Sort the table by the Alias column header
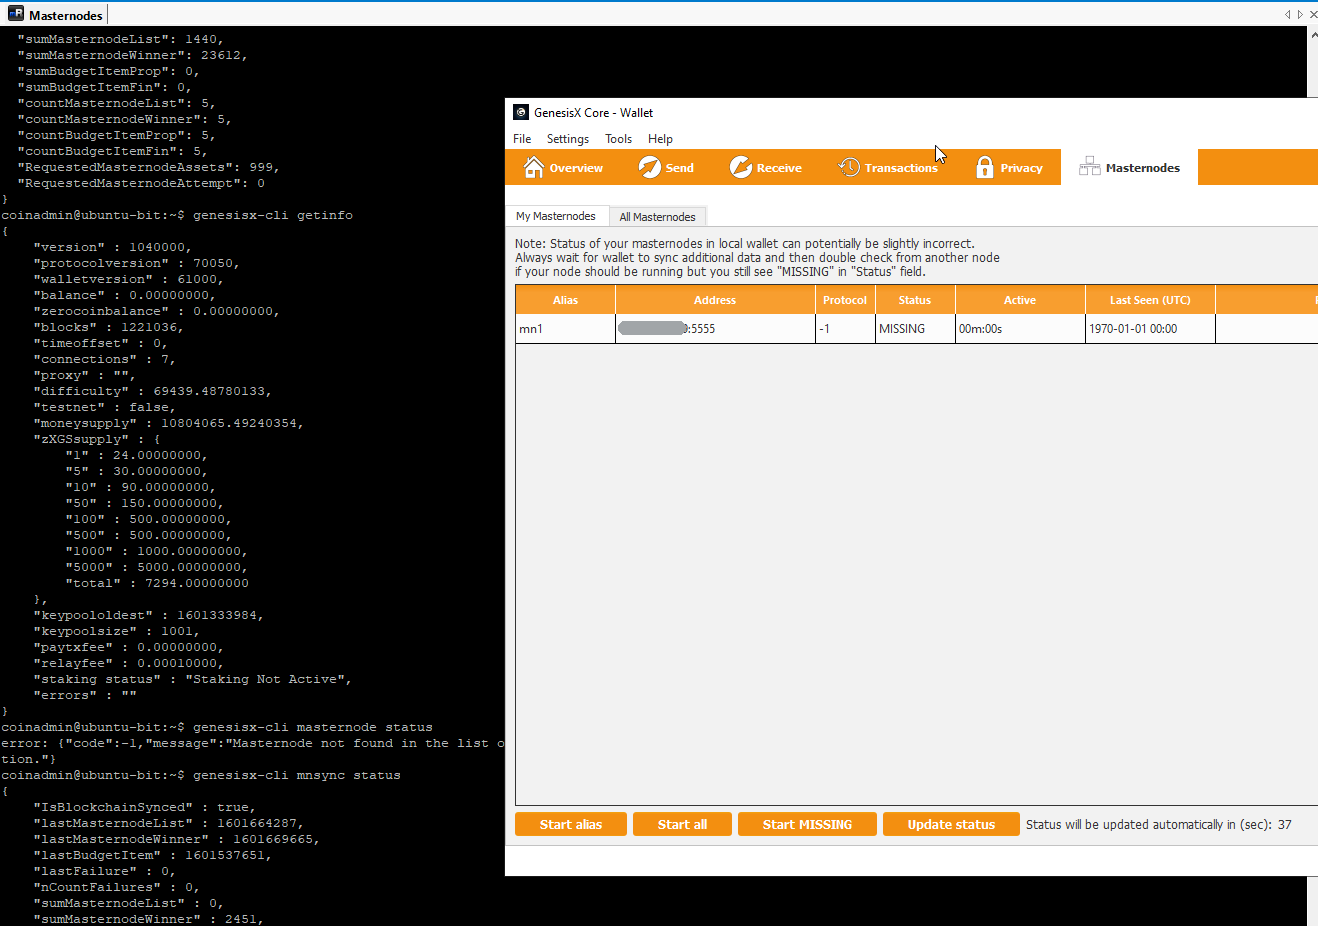The height and width of the screenshot is (926, 1318). coord(565,300)
